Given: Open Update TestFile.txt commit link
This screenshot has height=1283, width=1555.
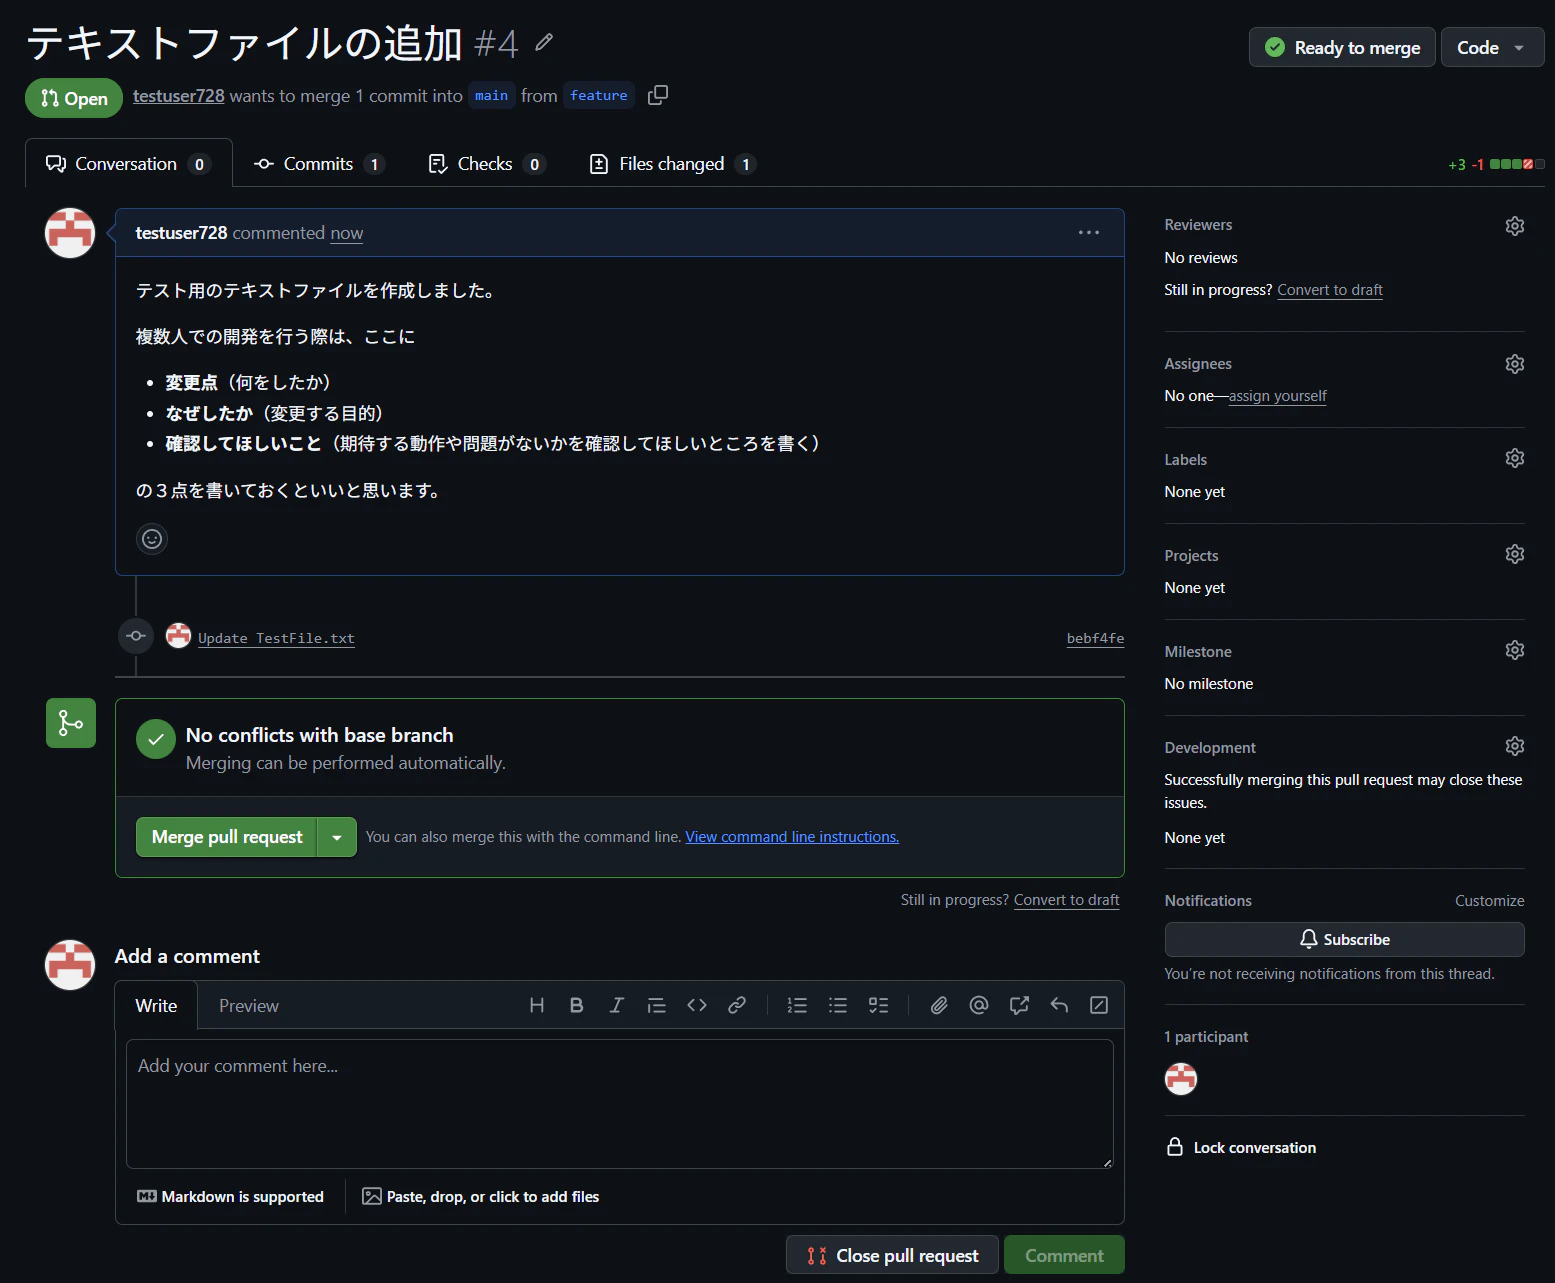Looking at the screenshot, I should 276,638.
